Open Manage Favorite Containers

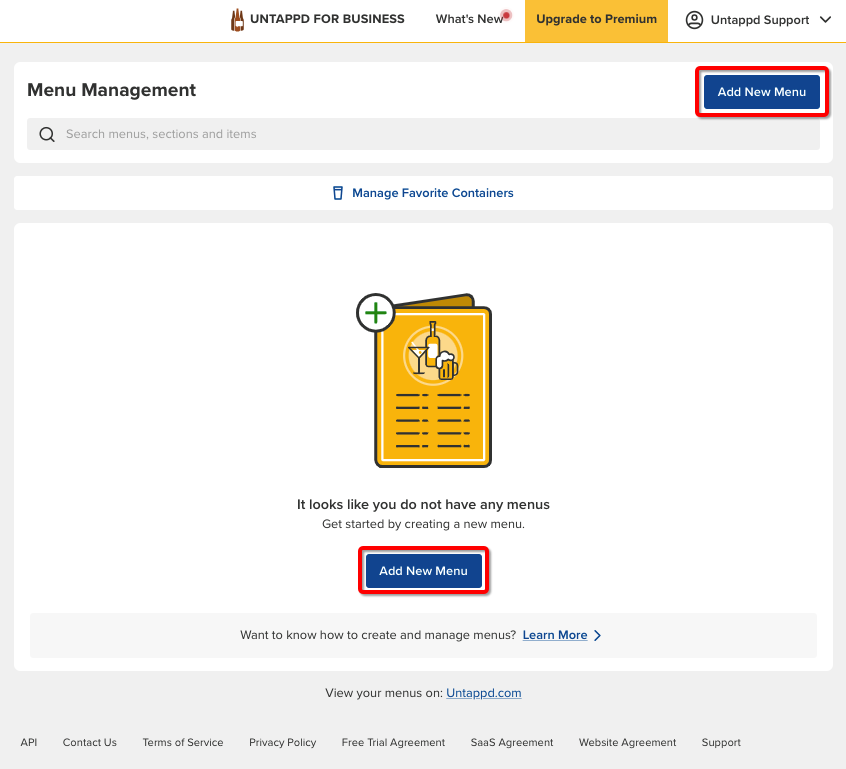(x=423, y=193)
